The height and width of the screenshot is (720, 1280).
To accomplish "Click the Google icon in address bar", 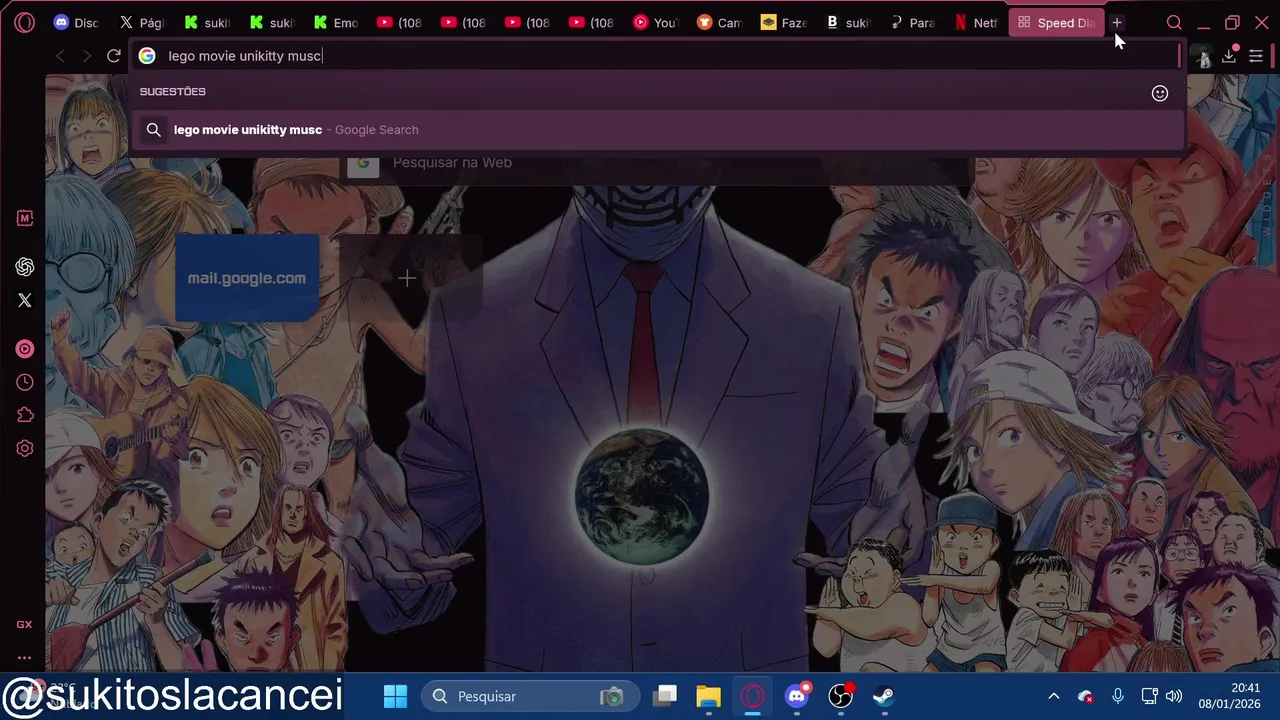I will pos(147,56).
